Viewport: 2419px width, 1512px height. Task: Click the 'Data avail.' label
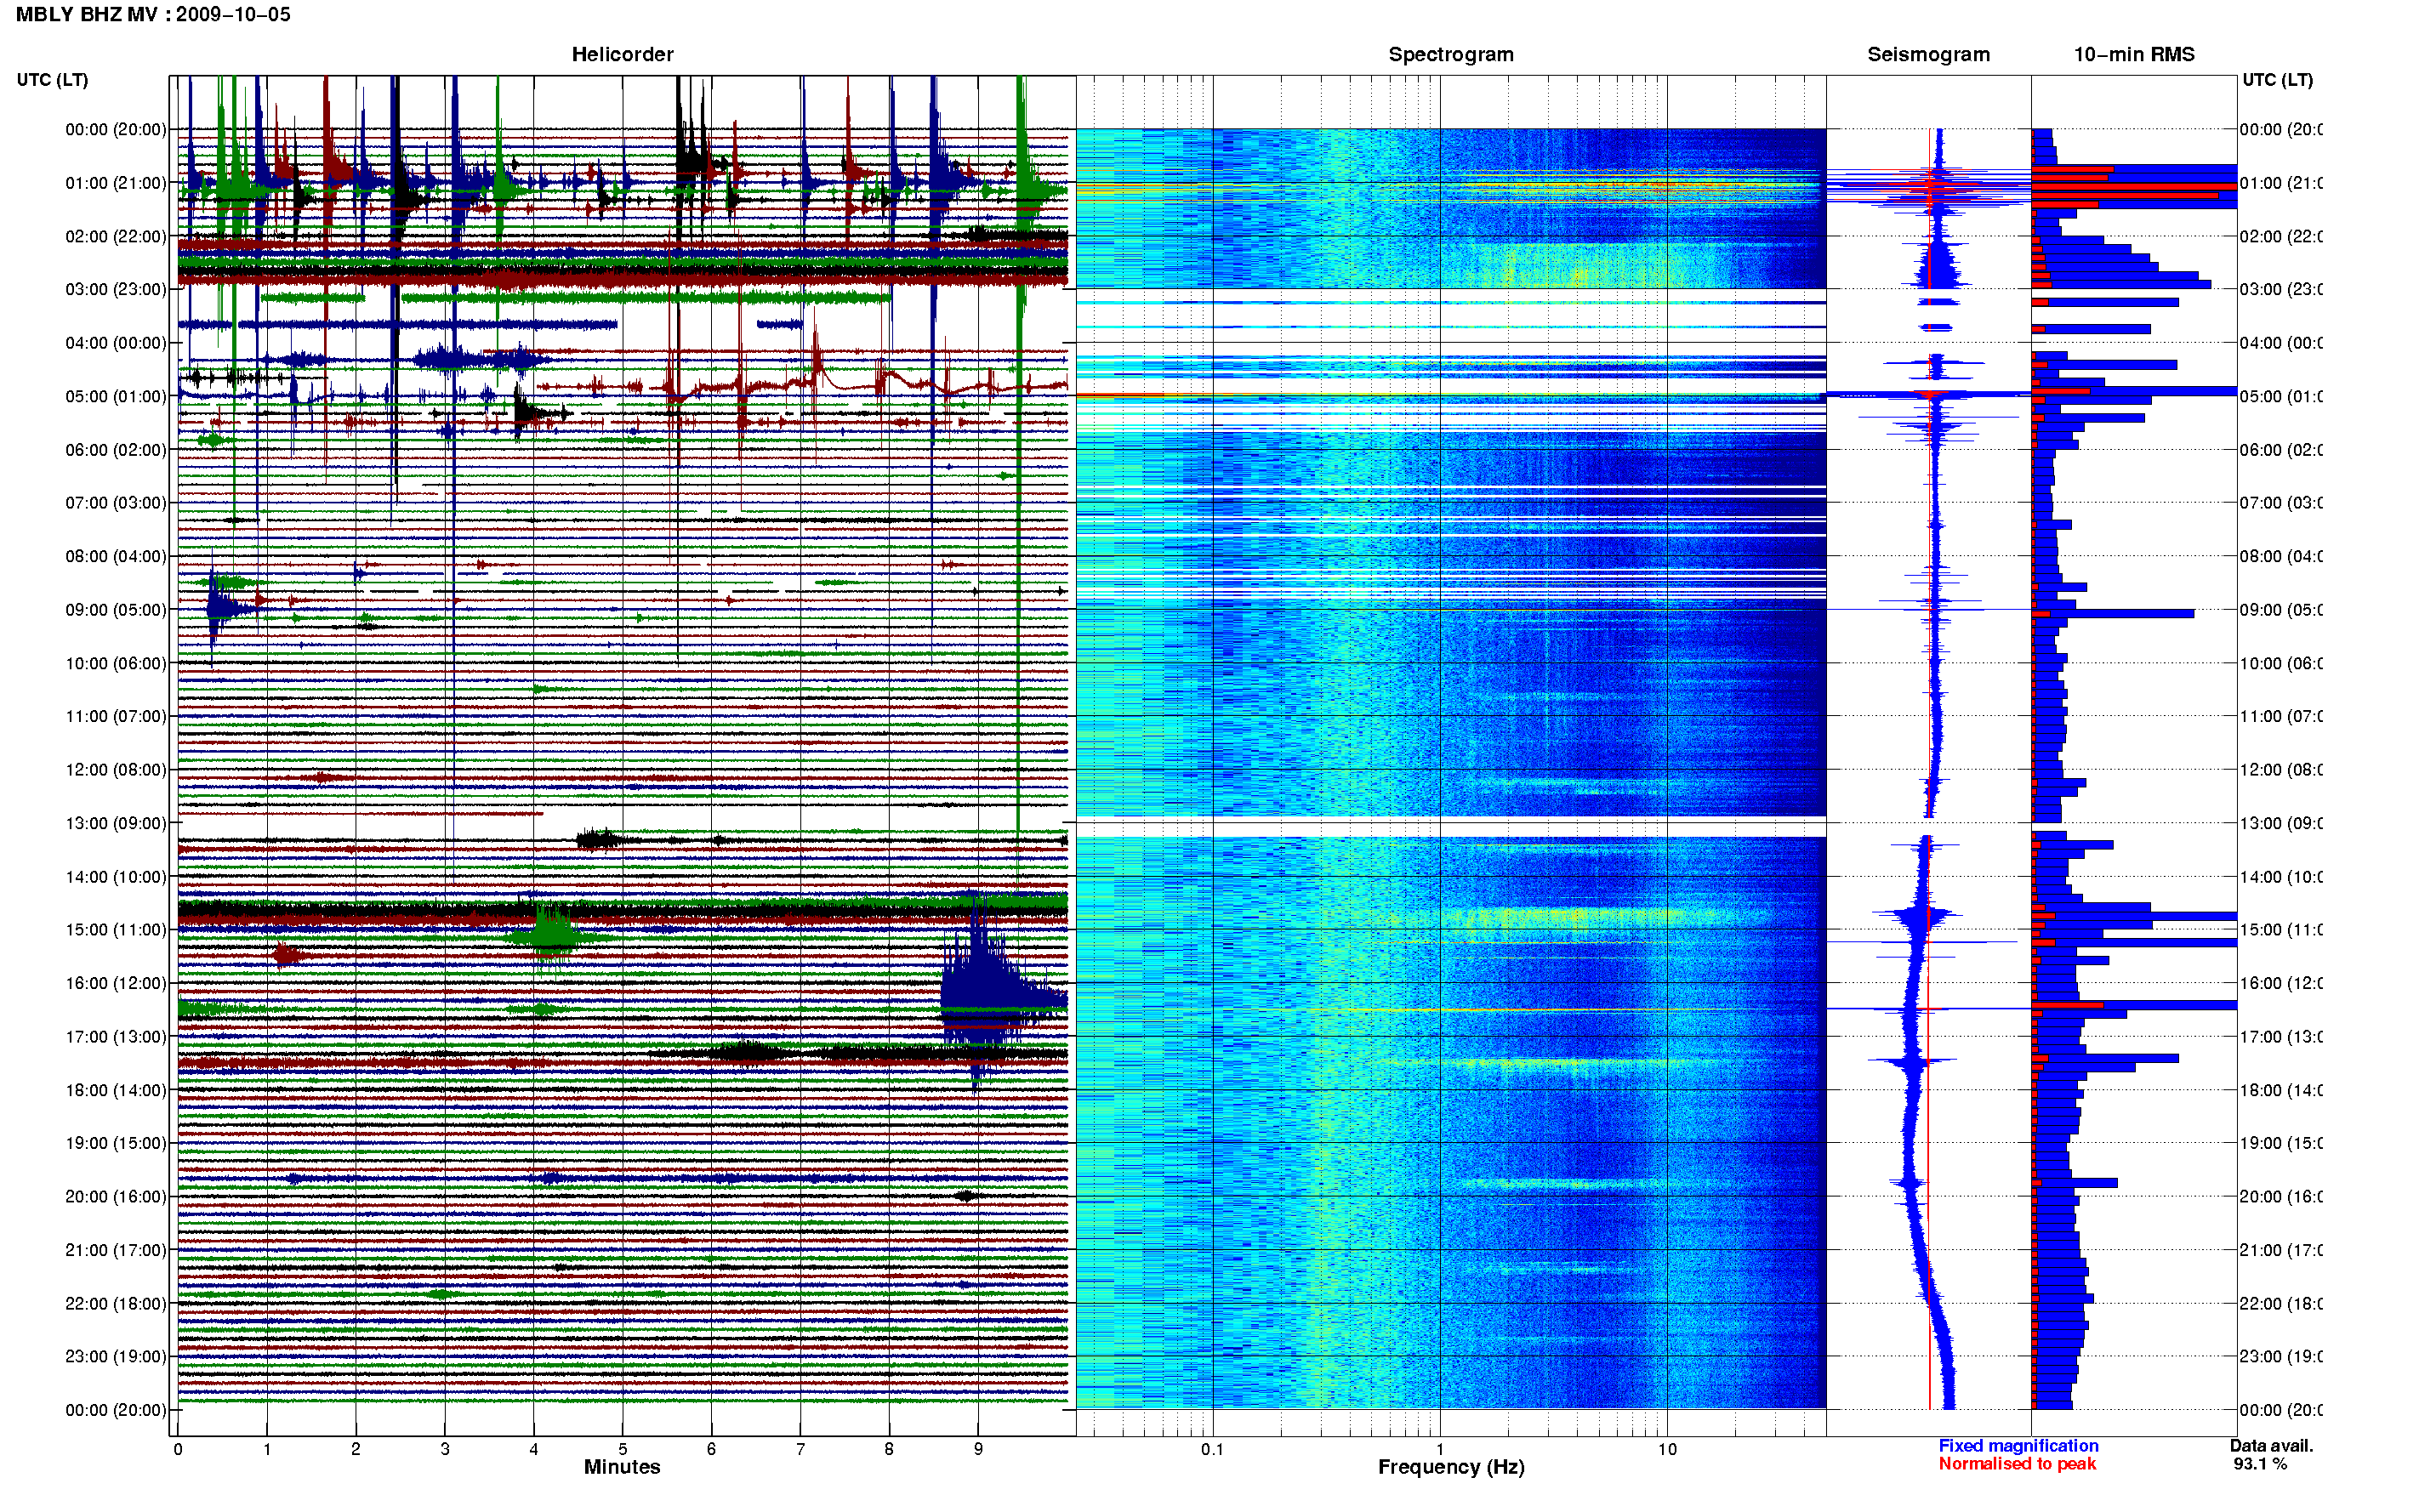[x=2271, y=1446]
